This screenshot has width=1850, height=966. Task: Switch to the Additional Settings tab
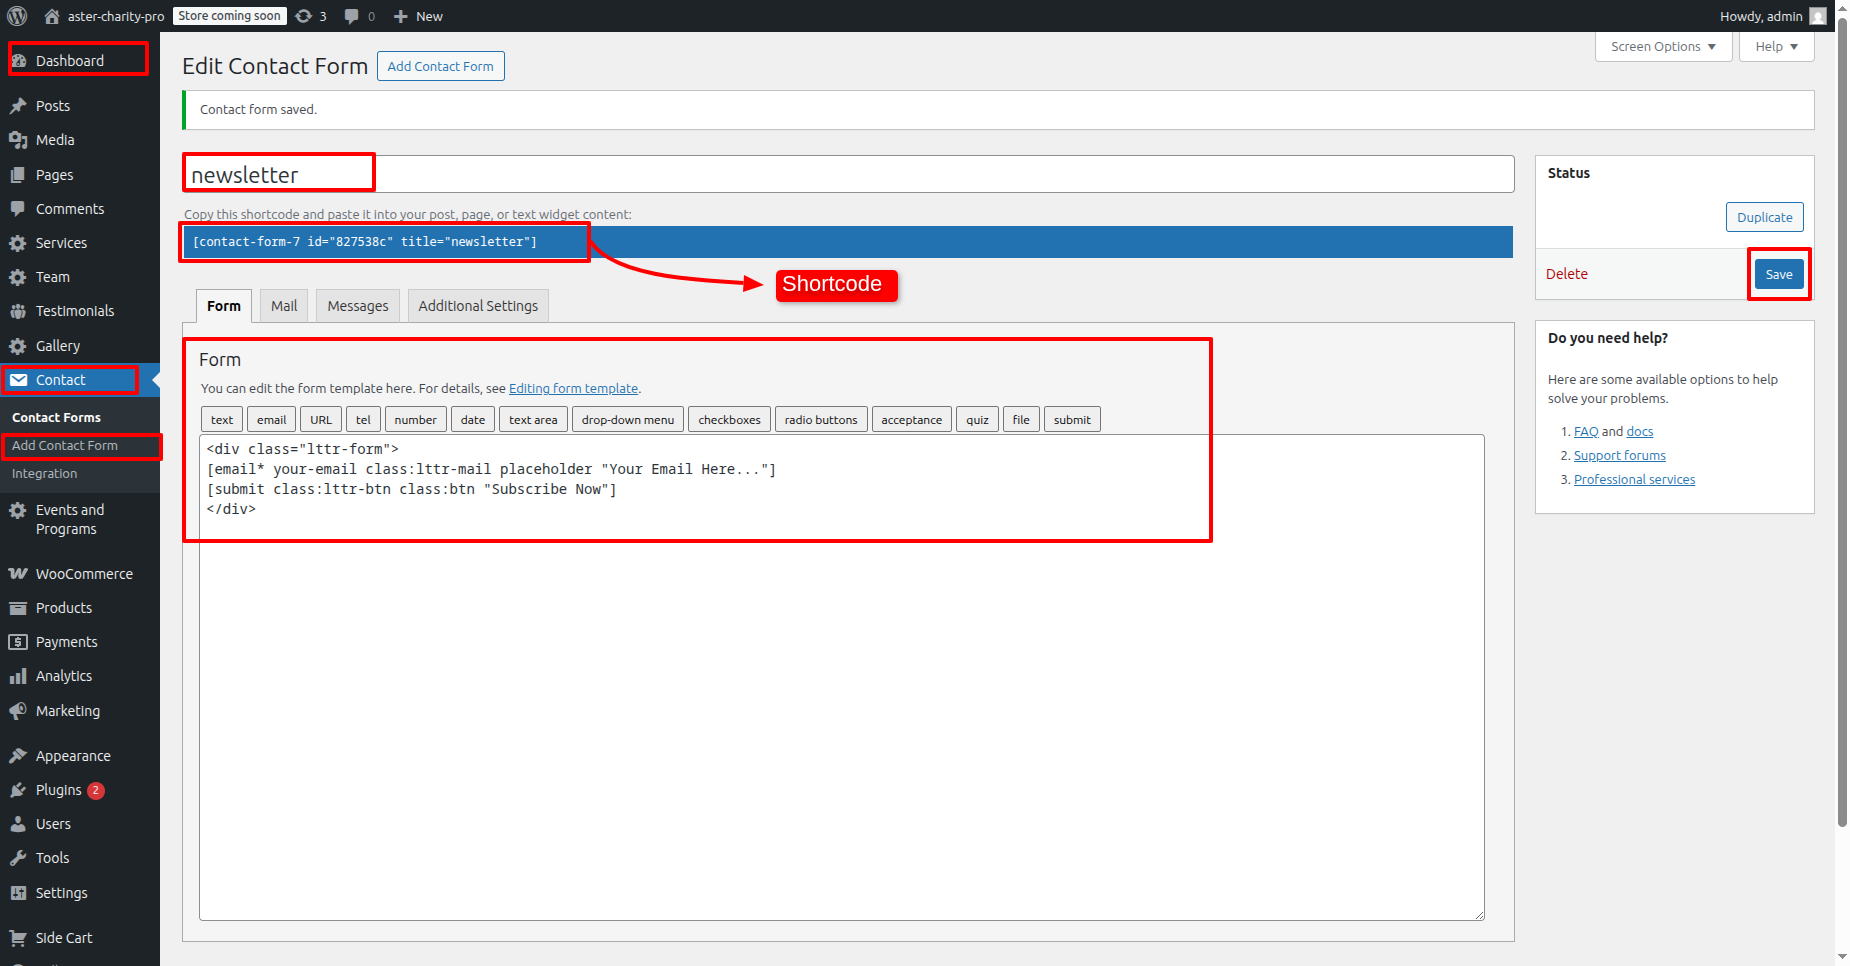click(478, 306)
